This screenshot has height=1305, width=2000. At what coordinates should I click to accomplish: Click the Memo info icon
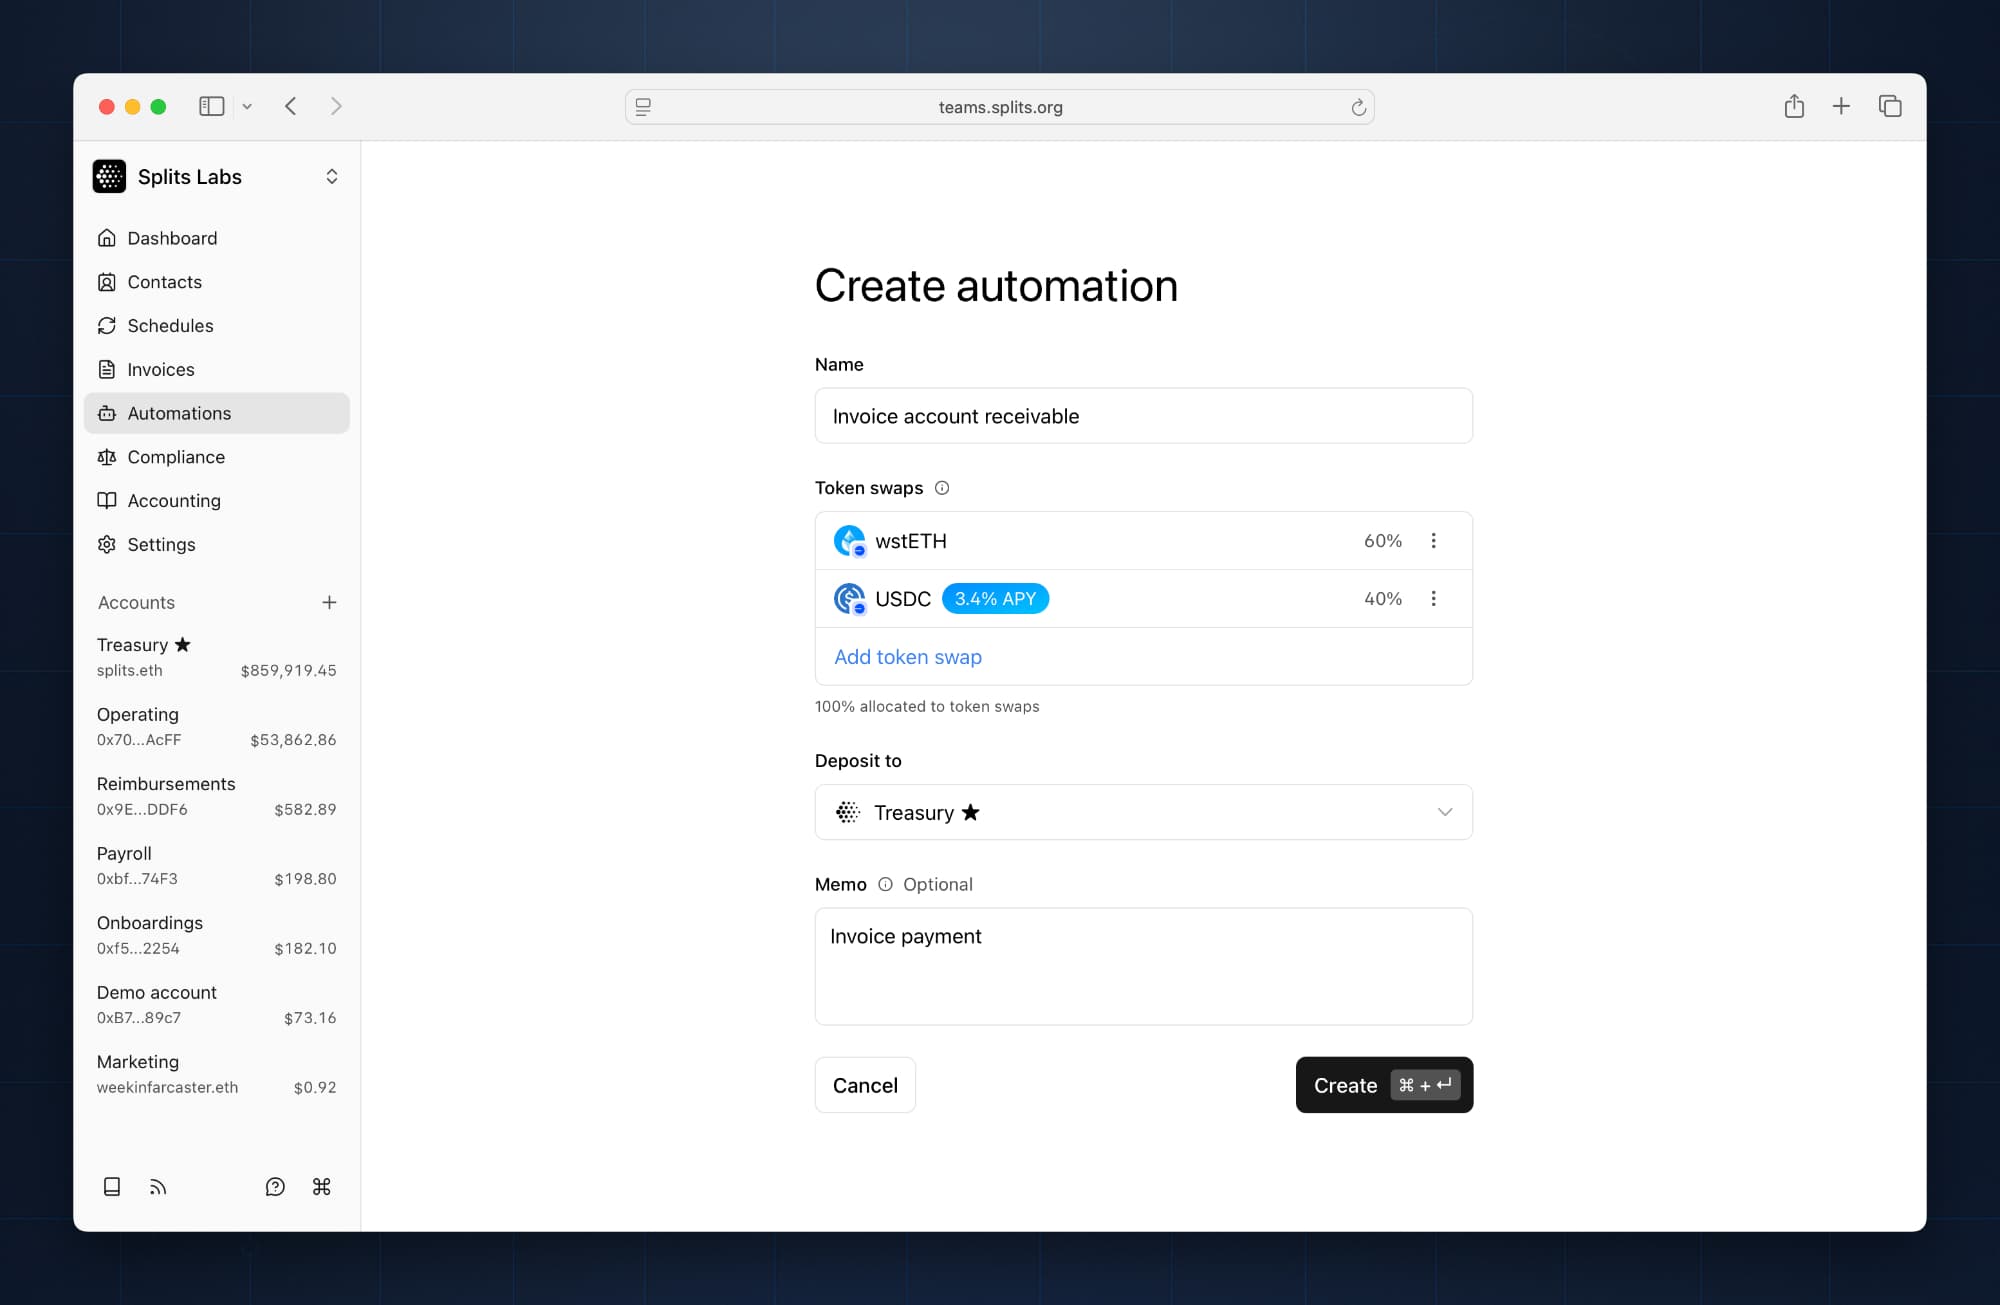(885, 884)
